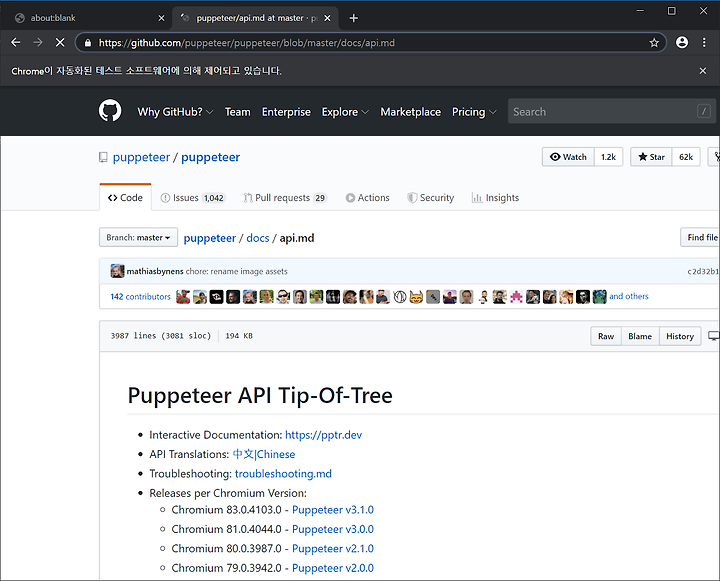The height and width of the screenshot is (581, 720).
Task: Click the lock icon in address bar
Action: click(88, 43)
